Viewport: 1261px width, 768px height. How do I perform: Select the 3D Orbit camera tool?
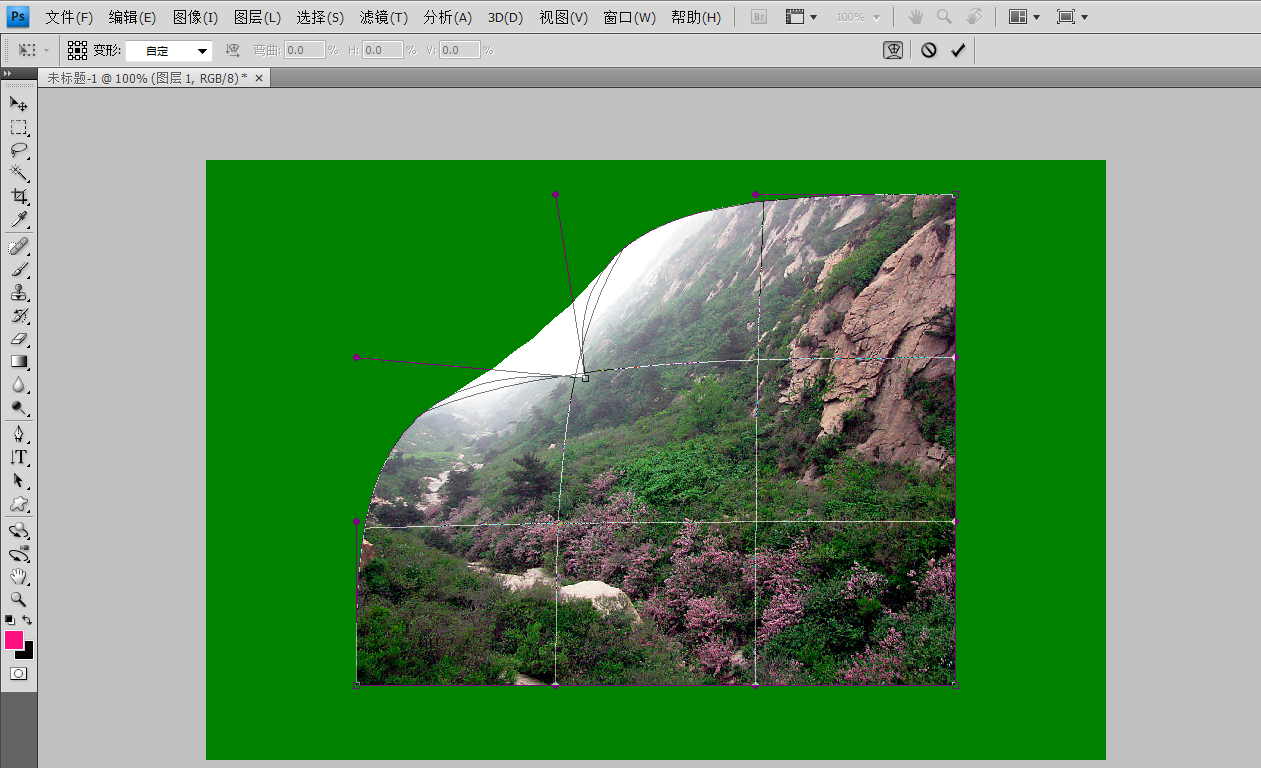point(18,554)
